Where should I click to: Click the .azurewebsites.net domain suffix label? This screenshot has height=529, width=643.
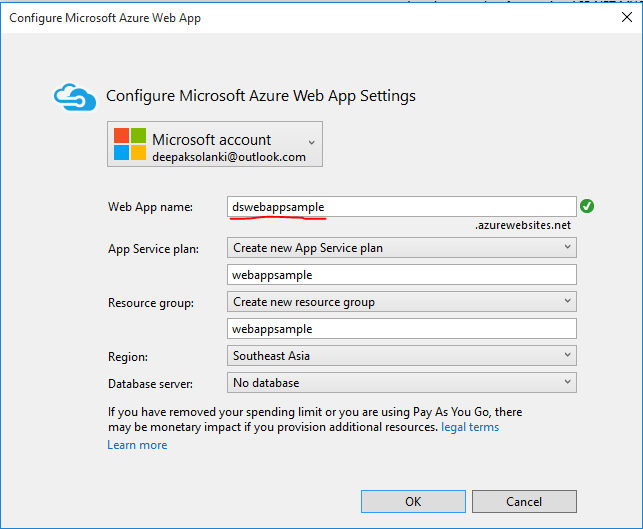click(x=523, y=226)
